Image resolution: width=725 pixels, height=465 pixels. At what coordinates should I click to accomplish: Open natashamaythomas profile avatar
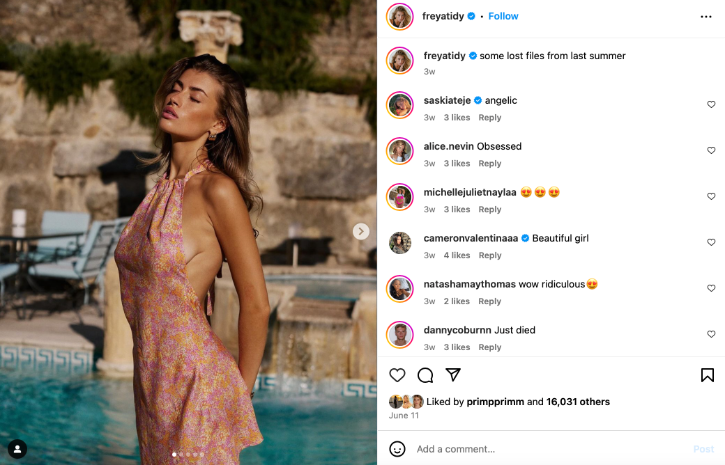point(400,289)
